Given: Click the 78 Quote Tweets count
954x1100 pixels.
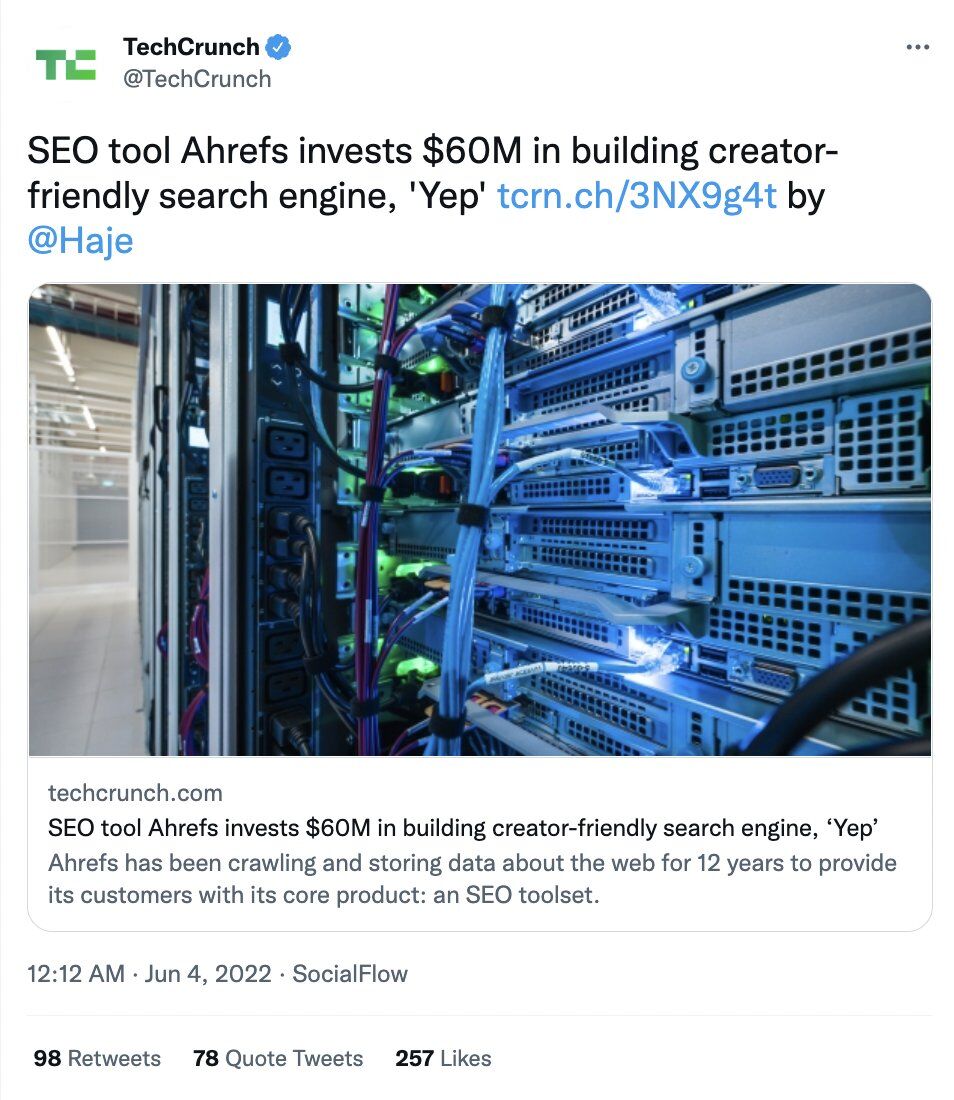Looking at the screenshot, I should (x=282, y=1058).
